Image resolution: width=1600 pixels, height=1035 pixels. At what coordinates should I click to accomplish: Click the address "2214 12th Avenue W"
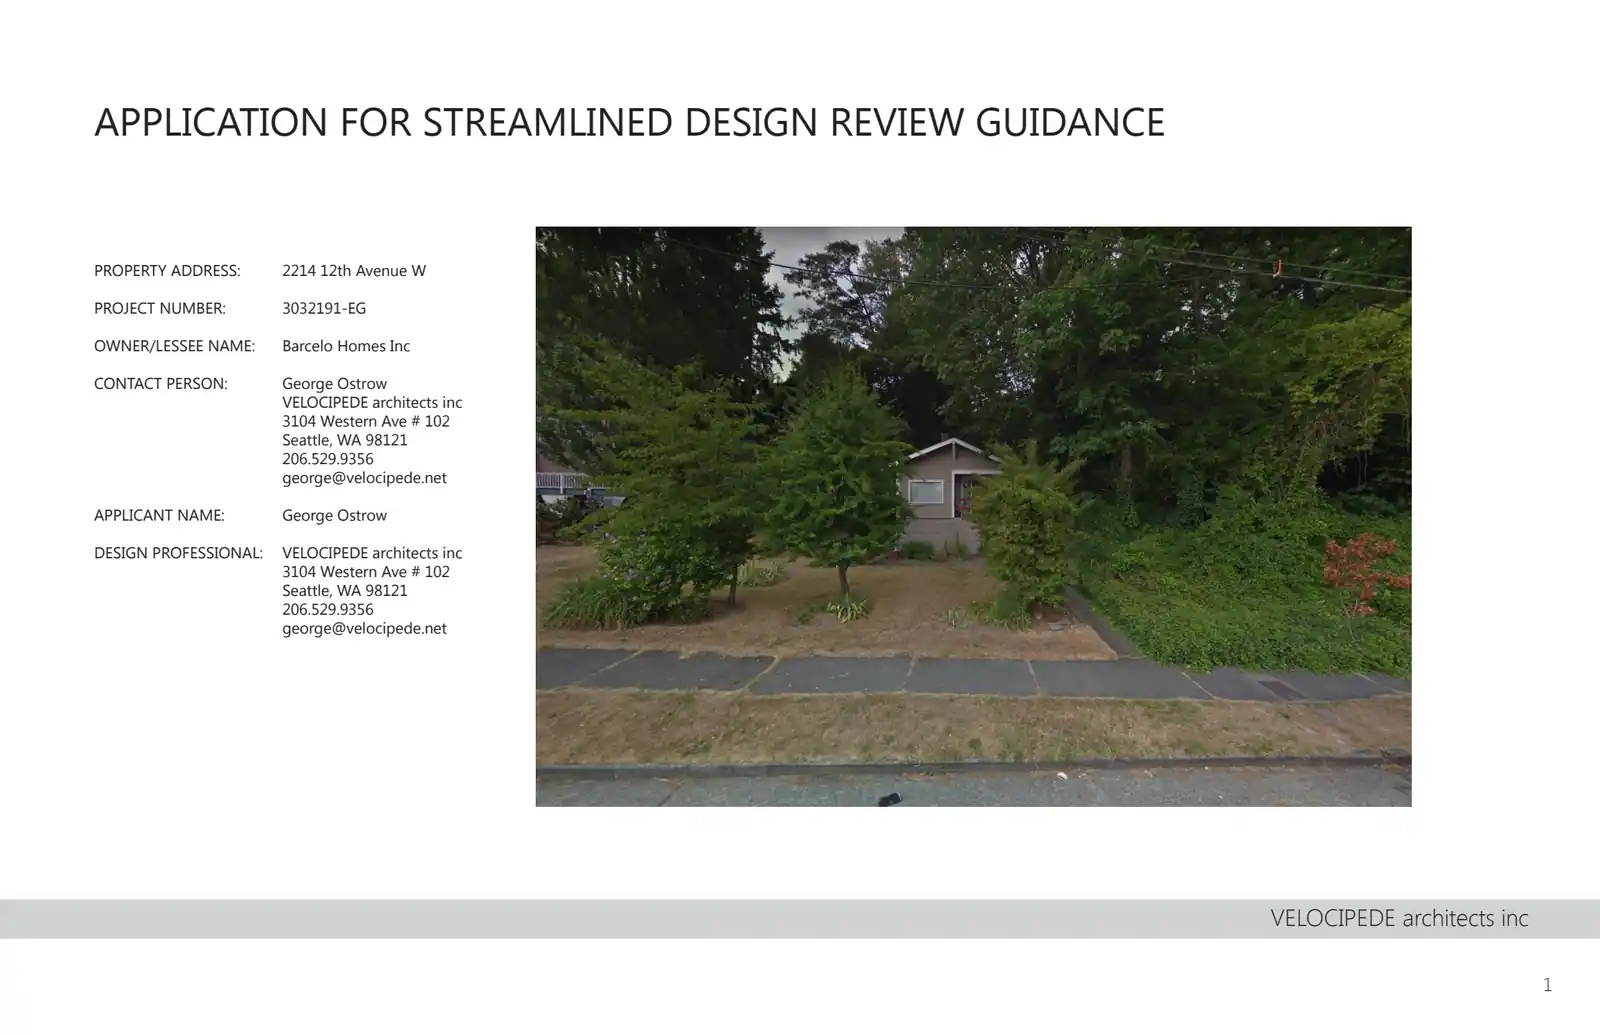354,271
